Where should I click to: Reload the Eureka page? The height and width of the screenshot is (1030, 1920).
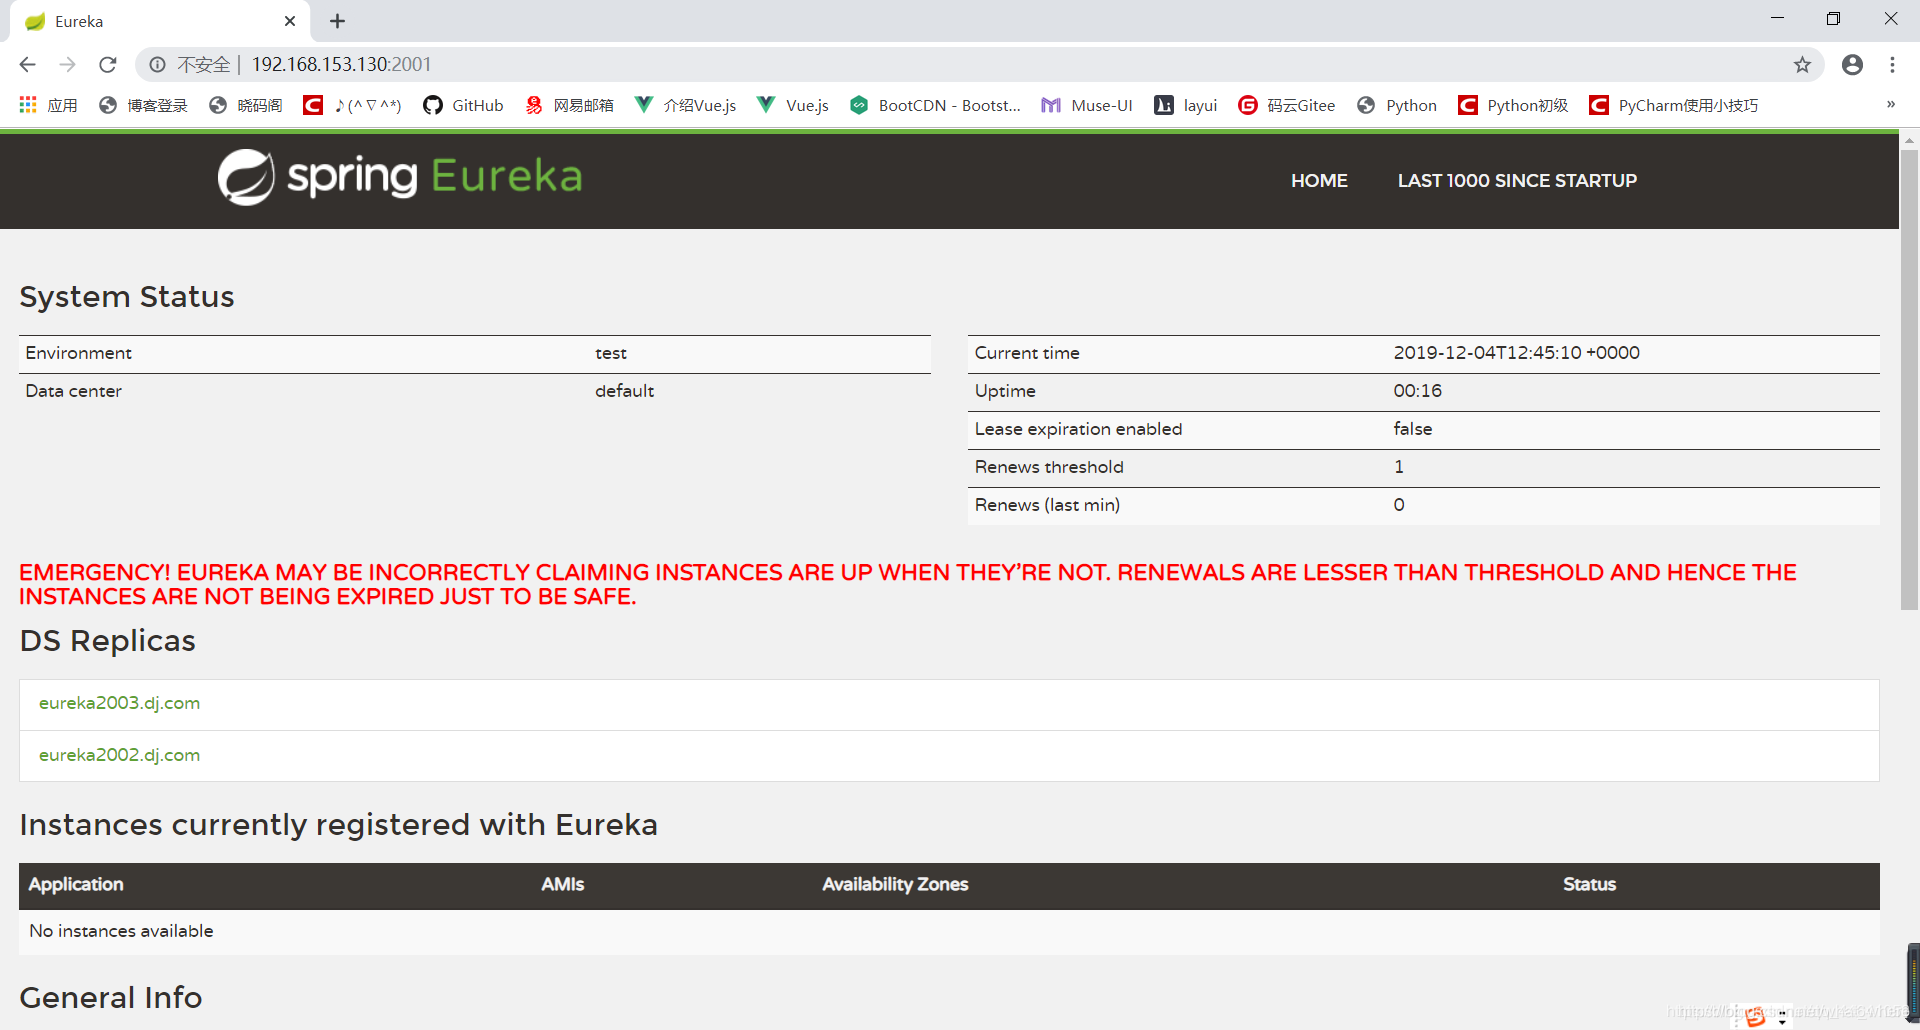tap(108, 65)
